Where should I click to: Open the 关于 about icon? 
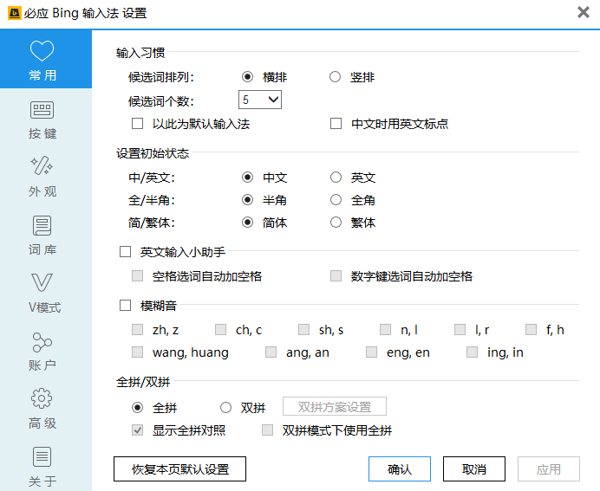point(43,457)
